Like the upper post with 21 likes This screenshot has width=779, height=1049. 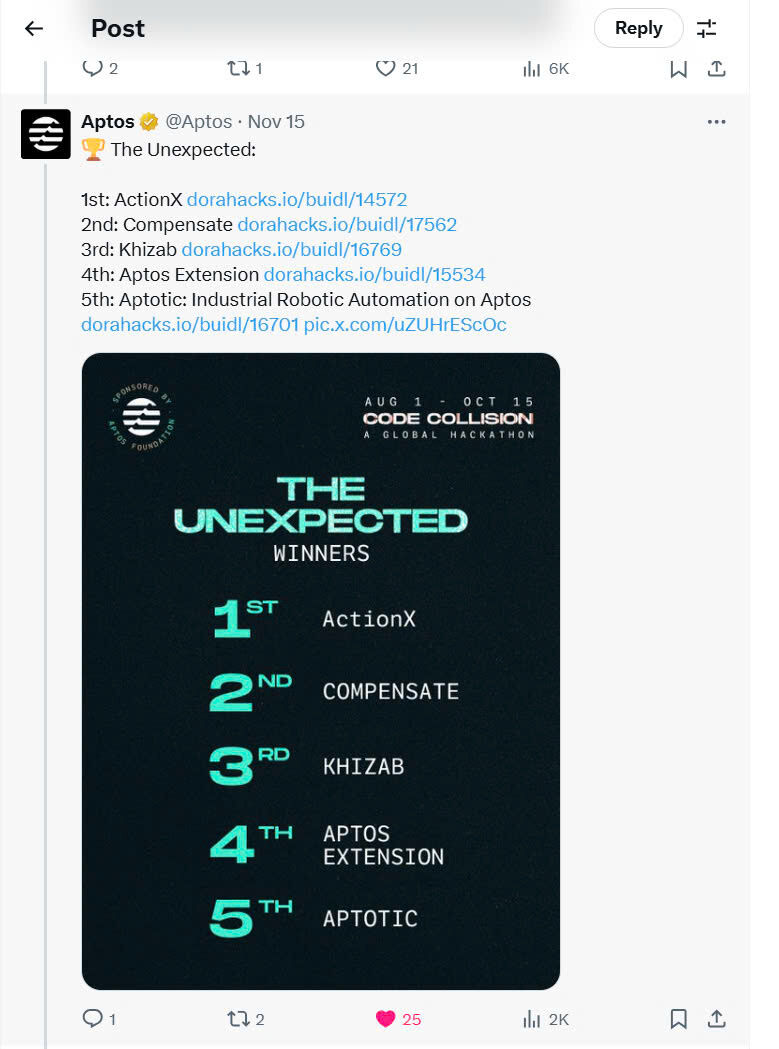tap(386, 68)
